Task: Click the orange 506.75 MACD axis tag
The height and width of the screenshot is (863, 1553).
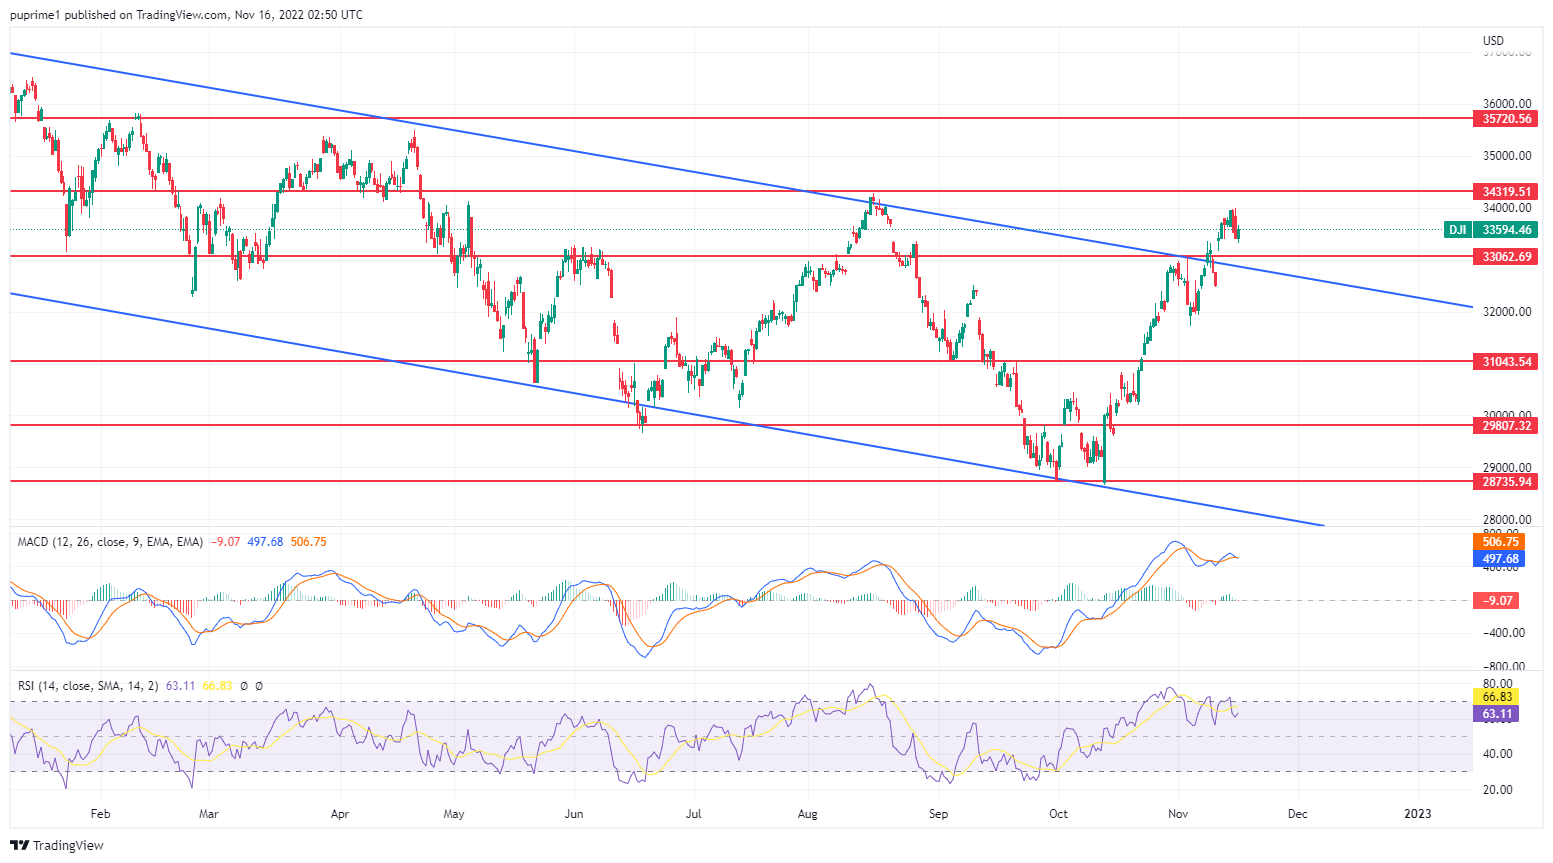Action: click(x=1499, y=542)
